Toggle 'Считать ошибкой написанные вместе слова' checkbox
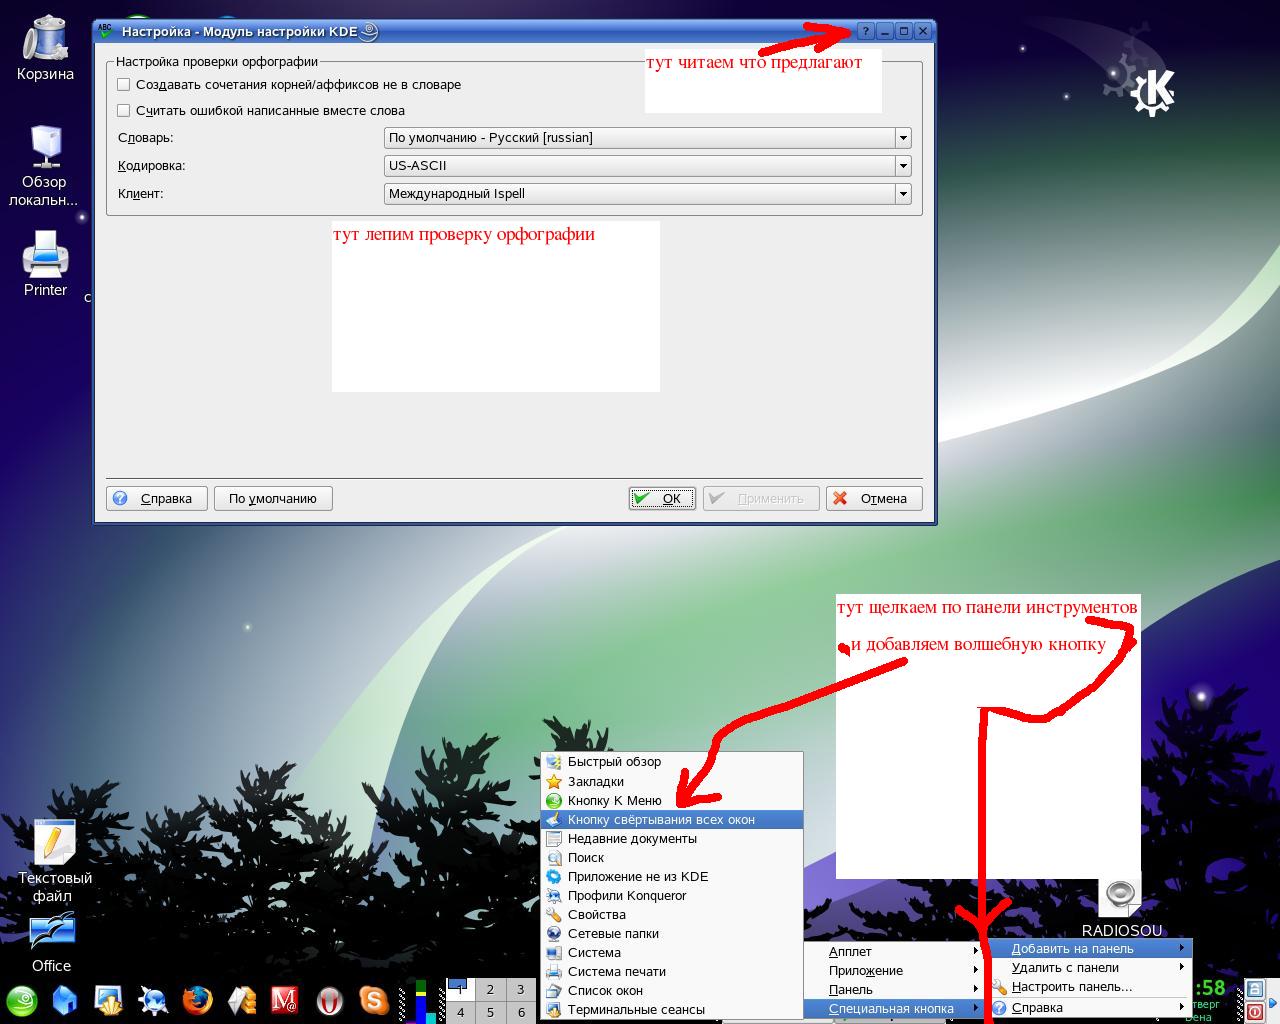Screen dimensions: 1280x1024 pyautogui.click(x=124, y=111)
